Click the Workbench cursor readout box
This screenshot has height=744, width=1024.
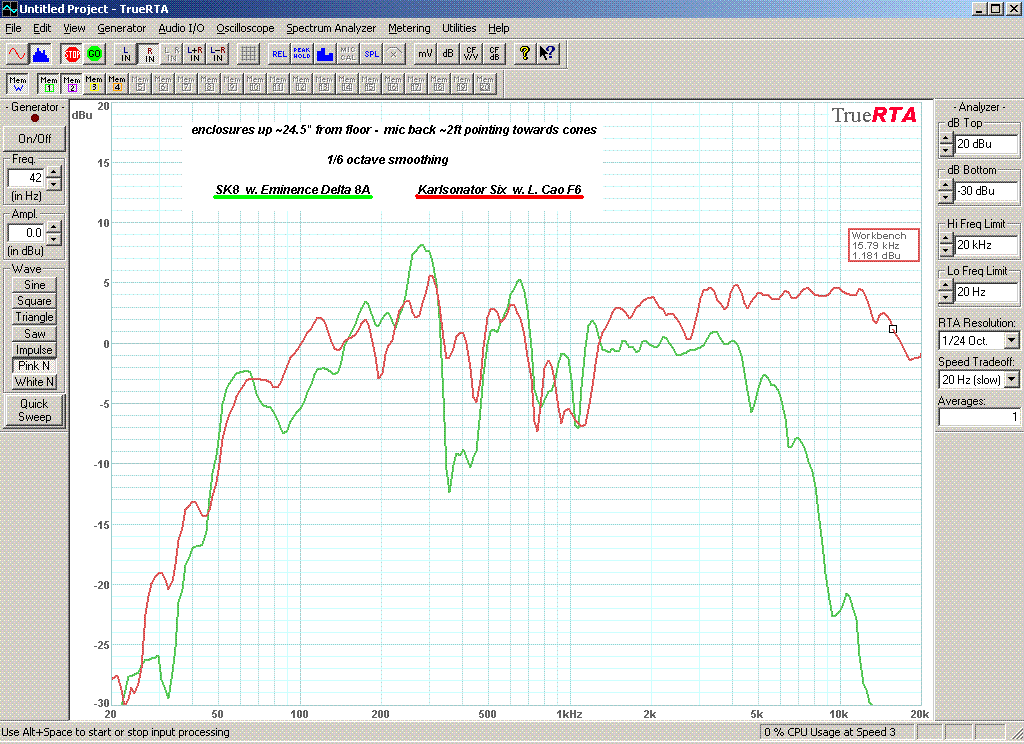(884, 245)
